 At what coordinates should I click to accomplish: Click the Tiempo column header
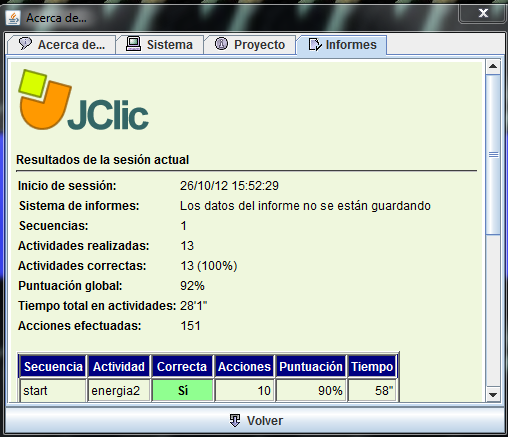(x=372, y=367)
